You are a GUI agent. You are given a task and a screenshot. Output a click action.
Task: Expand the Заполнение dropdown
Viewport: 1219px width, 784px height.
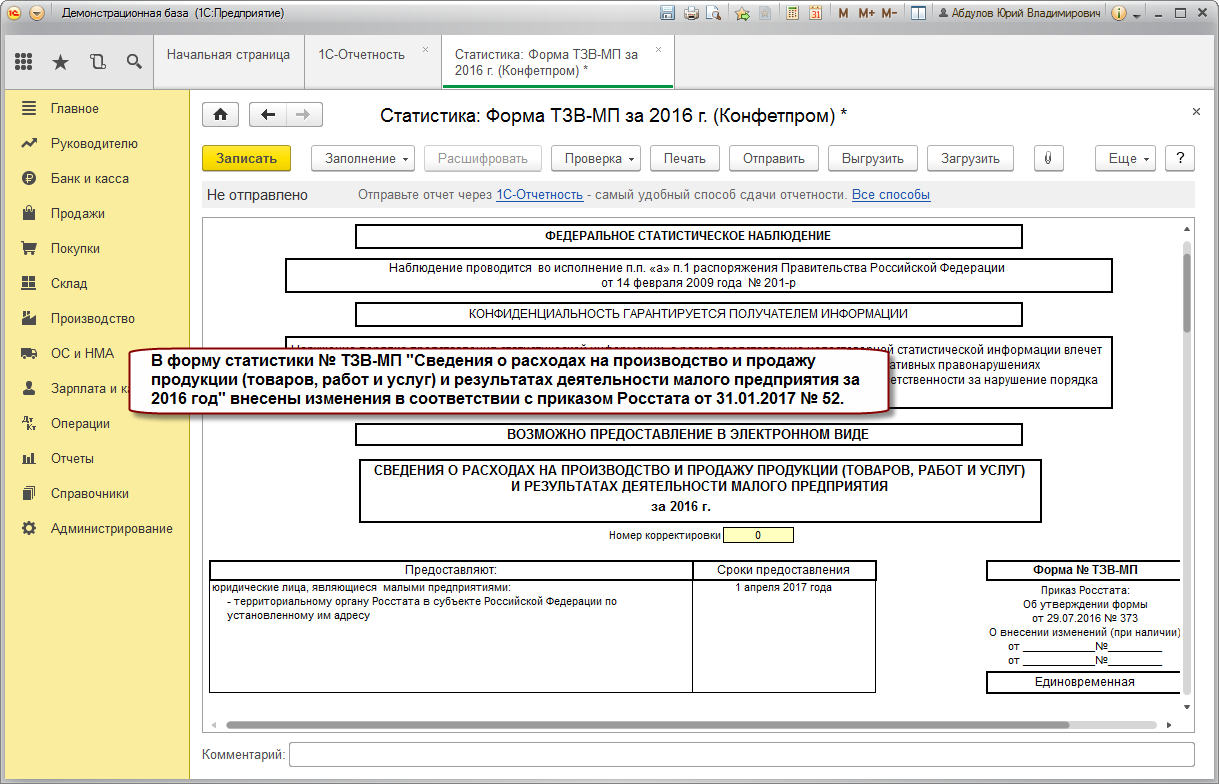click(x=364, y=158)
